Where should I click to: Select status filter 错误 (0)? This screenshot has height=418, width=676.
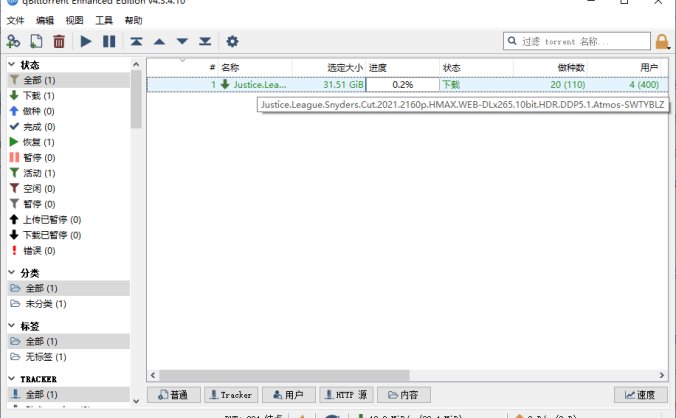click(x=69, y=251)
